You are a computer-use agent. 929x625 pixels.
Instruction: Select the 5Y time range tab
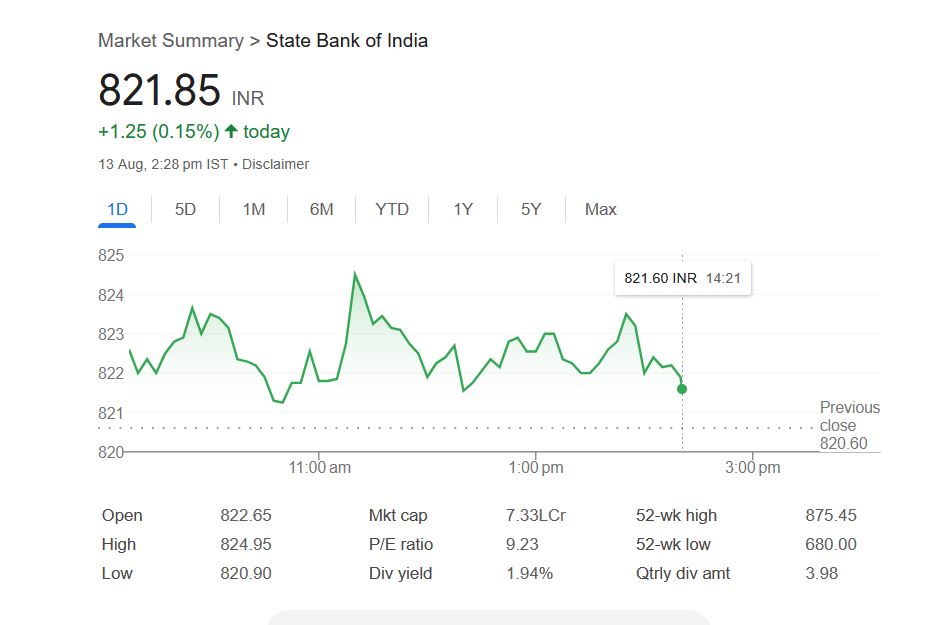click(x=531, y=209)
